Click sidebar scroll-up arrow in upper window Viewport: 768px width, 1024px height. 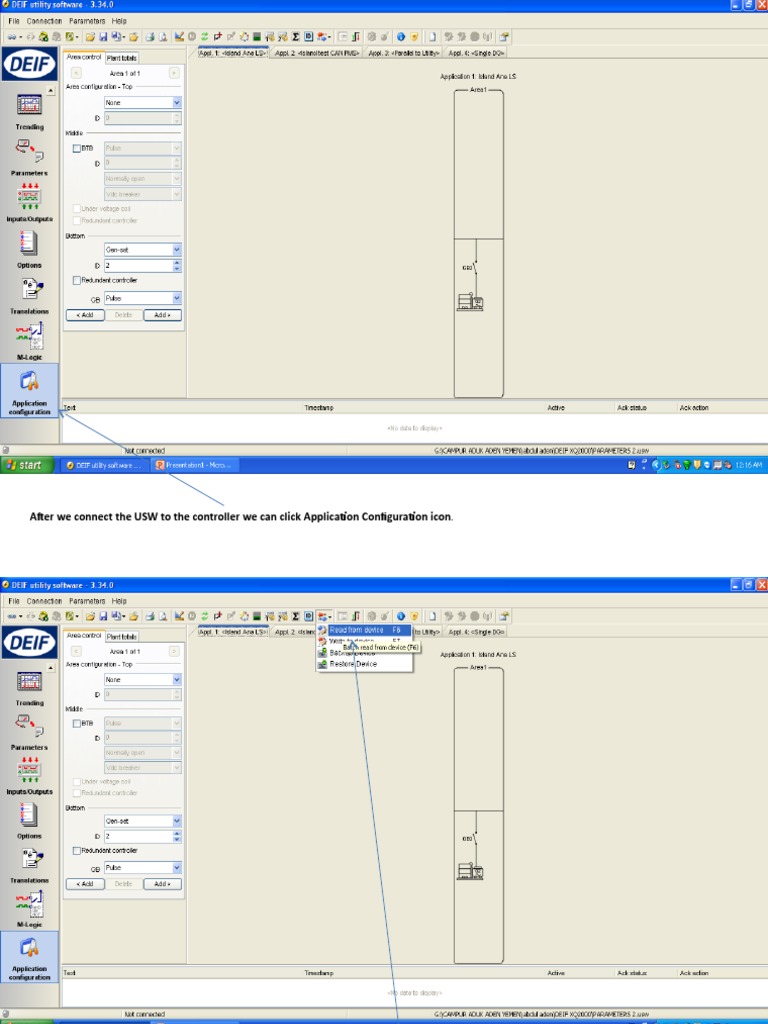(x=51, y=91)
